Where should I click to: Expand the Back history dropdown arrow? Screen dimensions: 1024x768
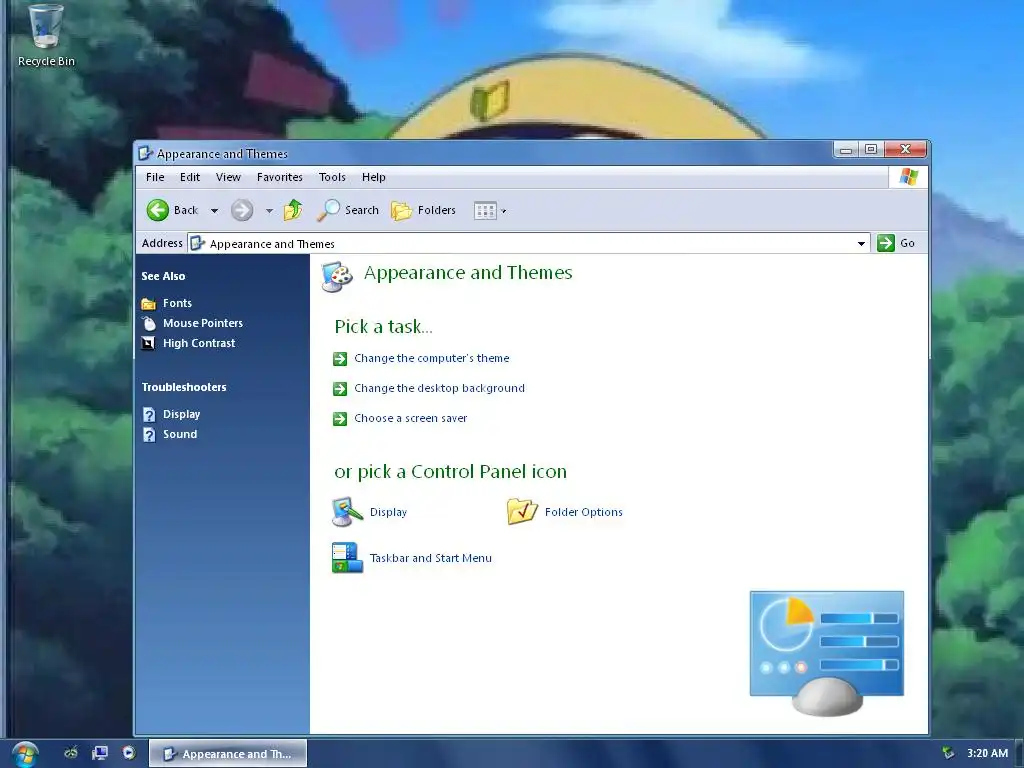(x=214, y=210)
